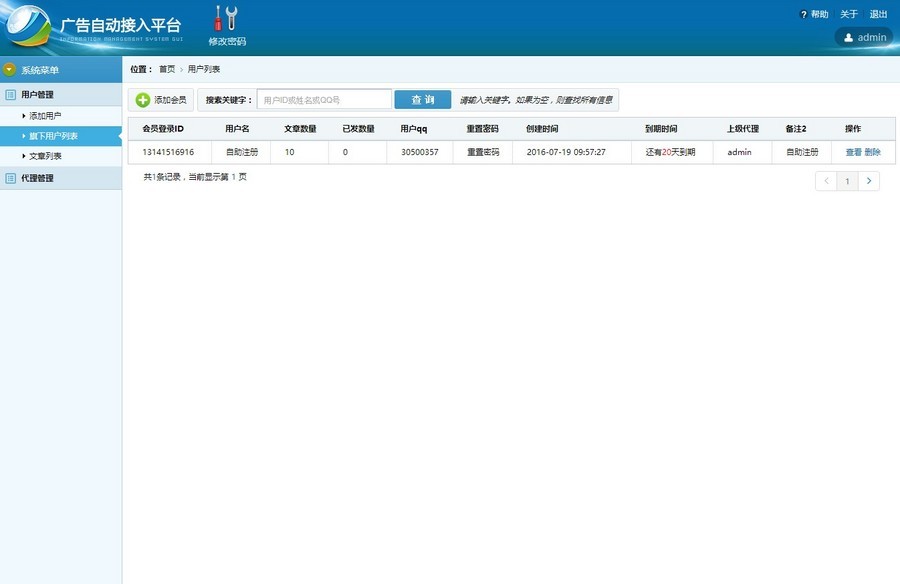This screenshot has width=900, height=584.
Task: Click the 查询 search button
Action: tap(422, 100)
